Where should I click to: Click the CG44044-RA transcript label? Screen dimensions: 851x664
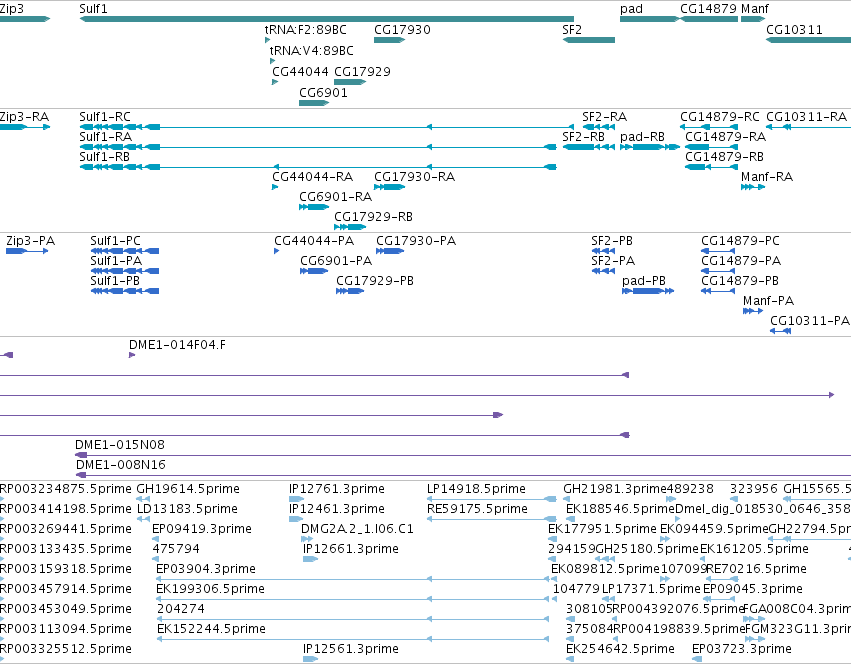313,177
